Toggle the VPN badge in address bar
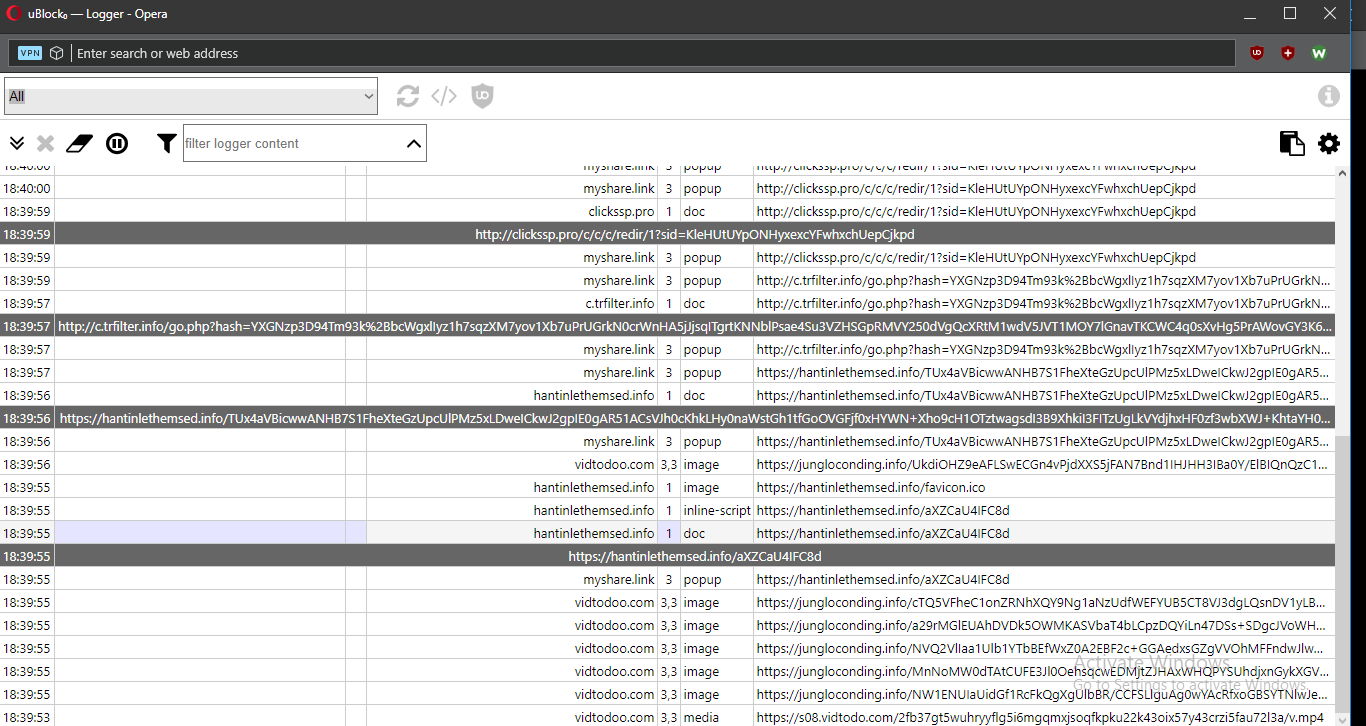 click(30, 52)
